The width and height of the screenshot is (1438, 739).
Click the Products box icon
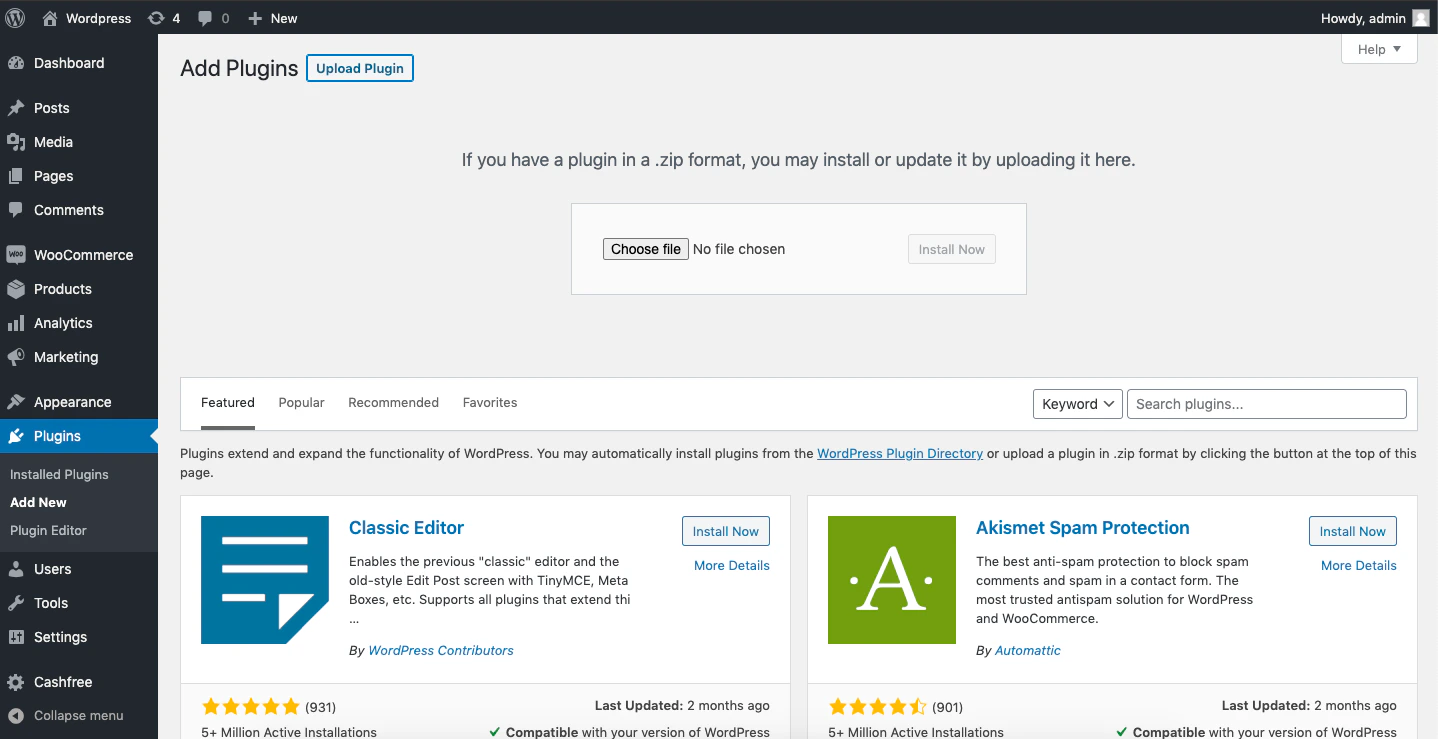point(15,289)
